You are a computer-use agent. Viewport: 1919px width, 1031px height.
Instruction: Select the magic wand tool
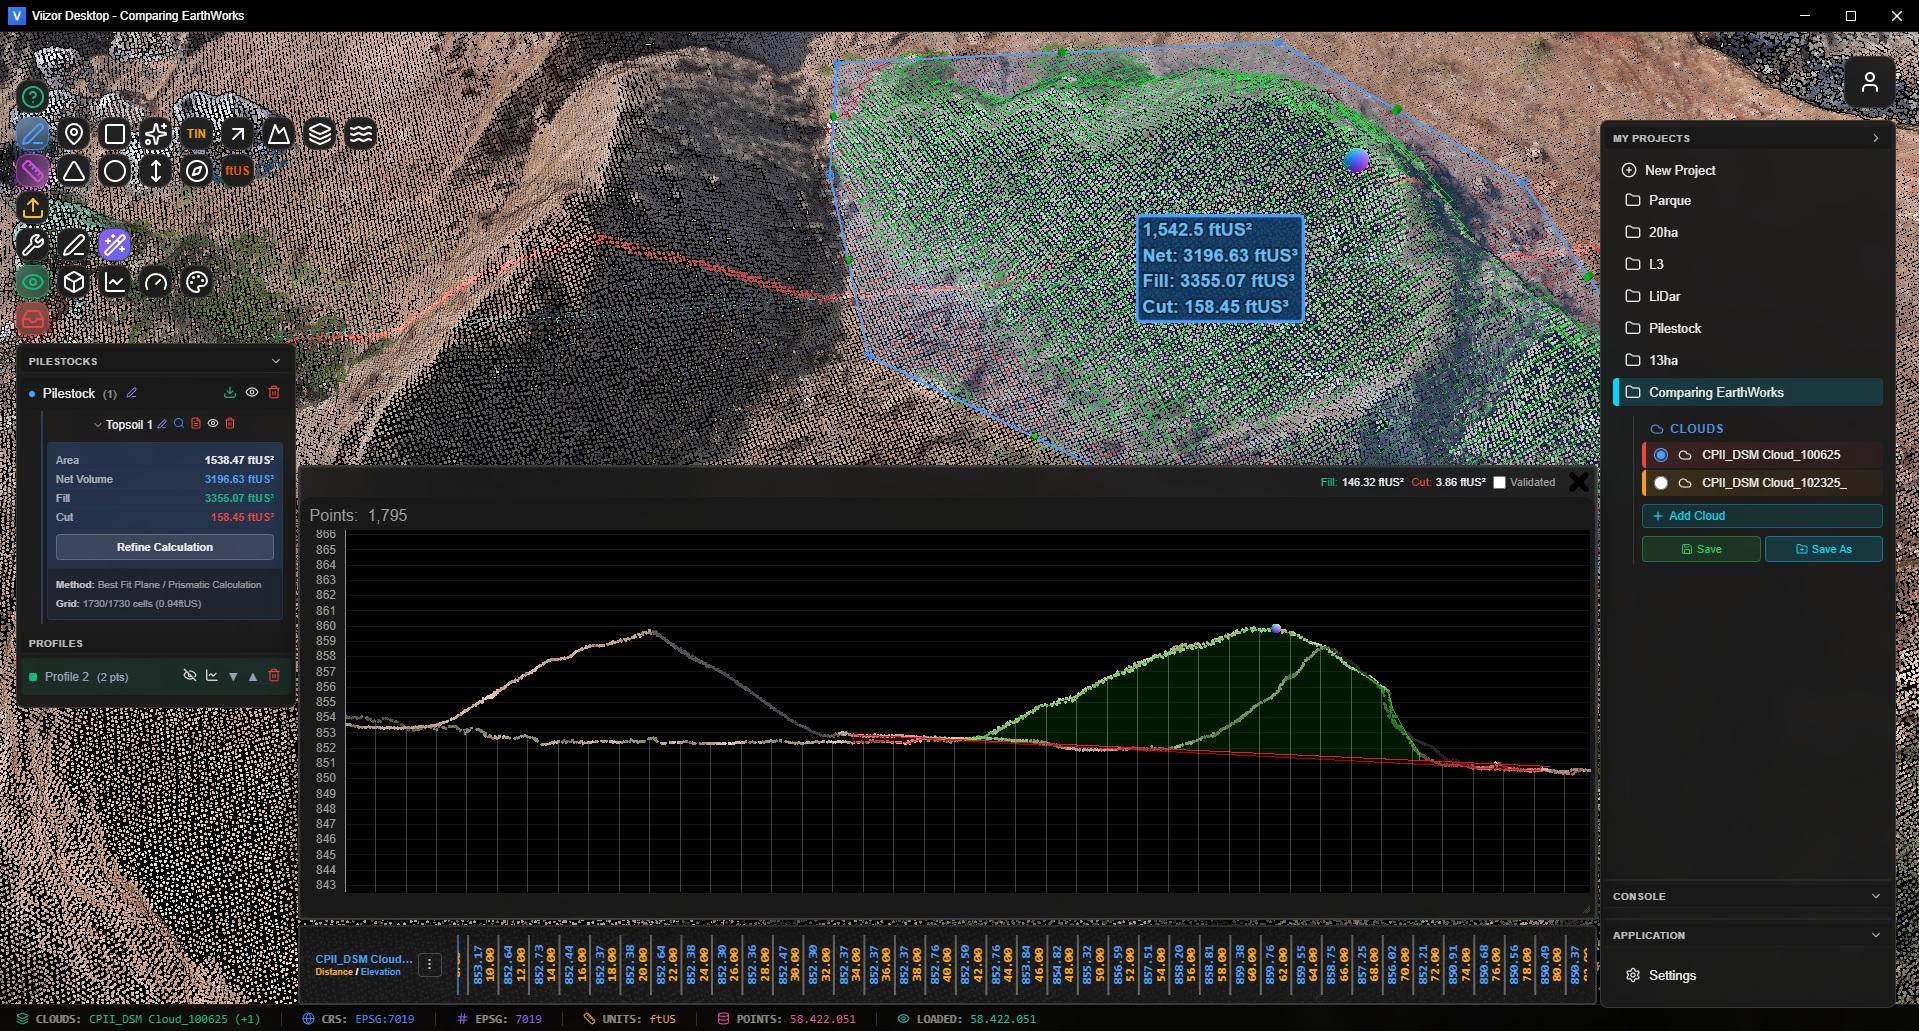point(115,245)
